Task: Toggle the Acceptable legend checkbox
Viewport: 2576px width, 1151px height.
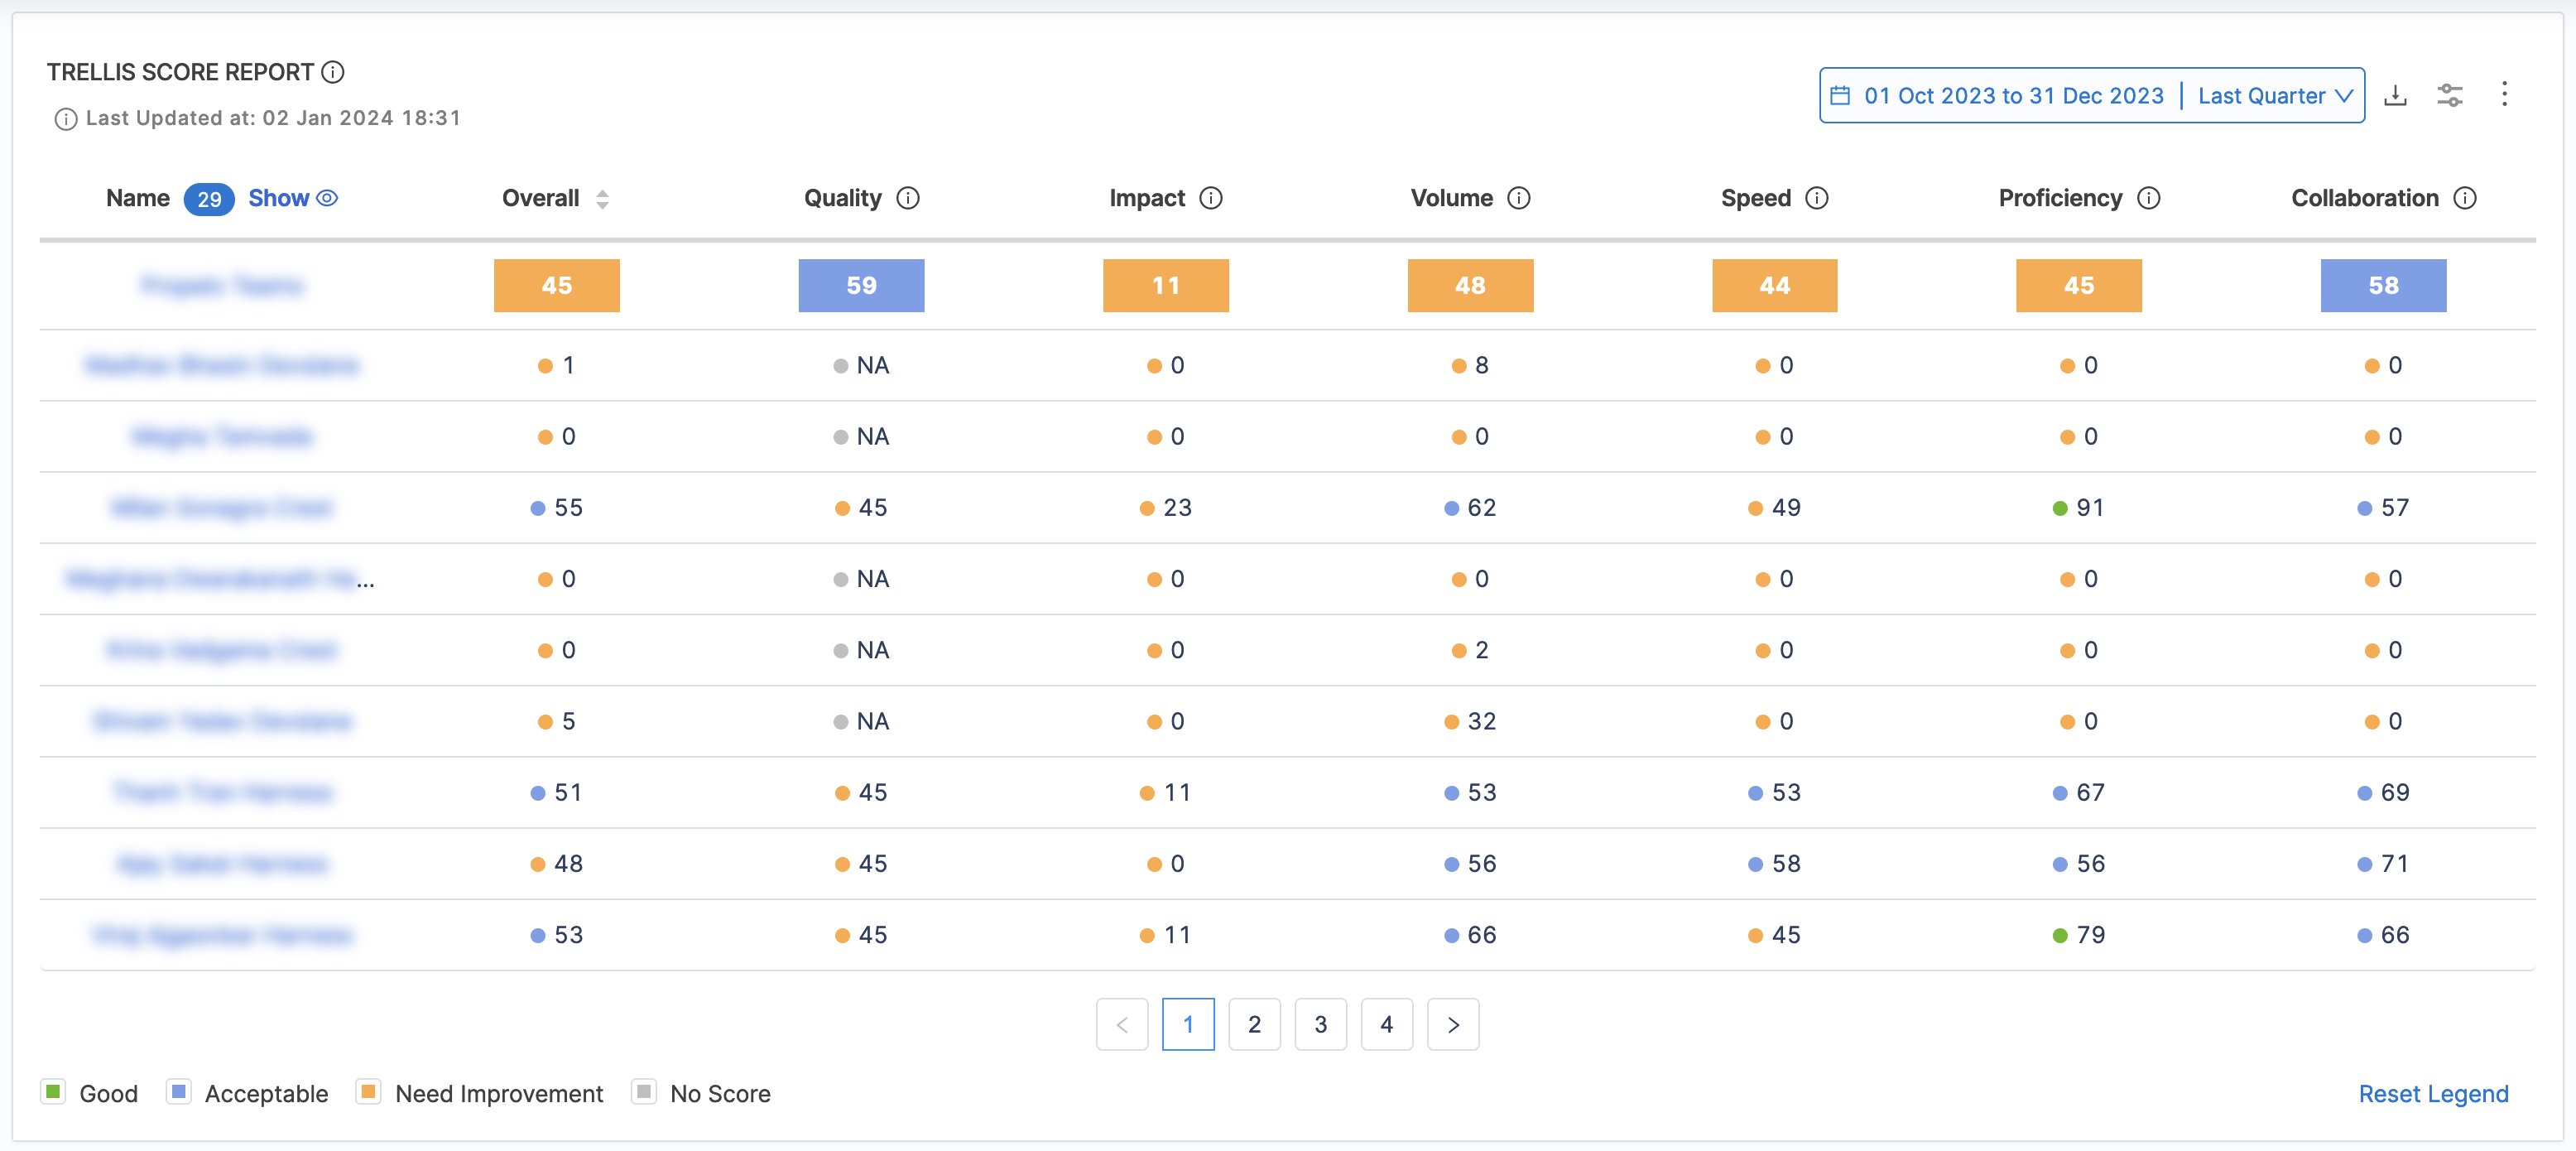Action: coord(179,1091)
